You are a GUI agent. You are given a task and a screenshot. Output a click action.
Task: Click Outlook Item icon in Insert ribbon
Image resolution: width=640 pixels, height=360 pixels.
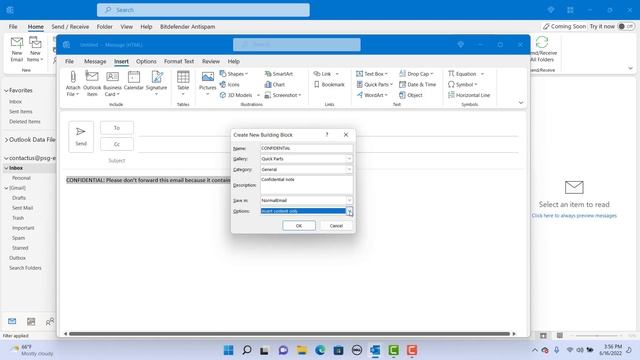tap(92, 84)
